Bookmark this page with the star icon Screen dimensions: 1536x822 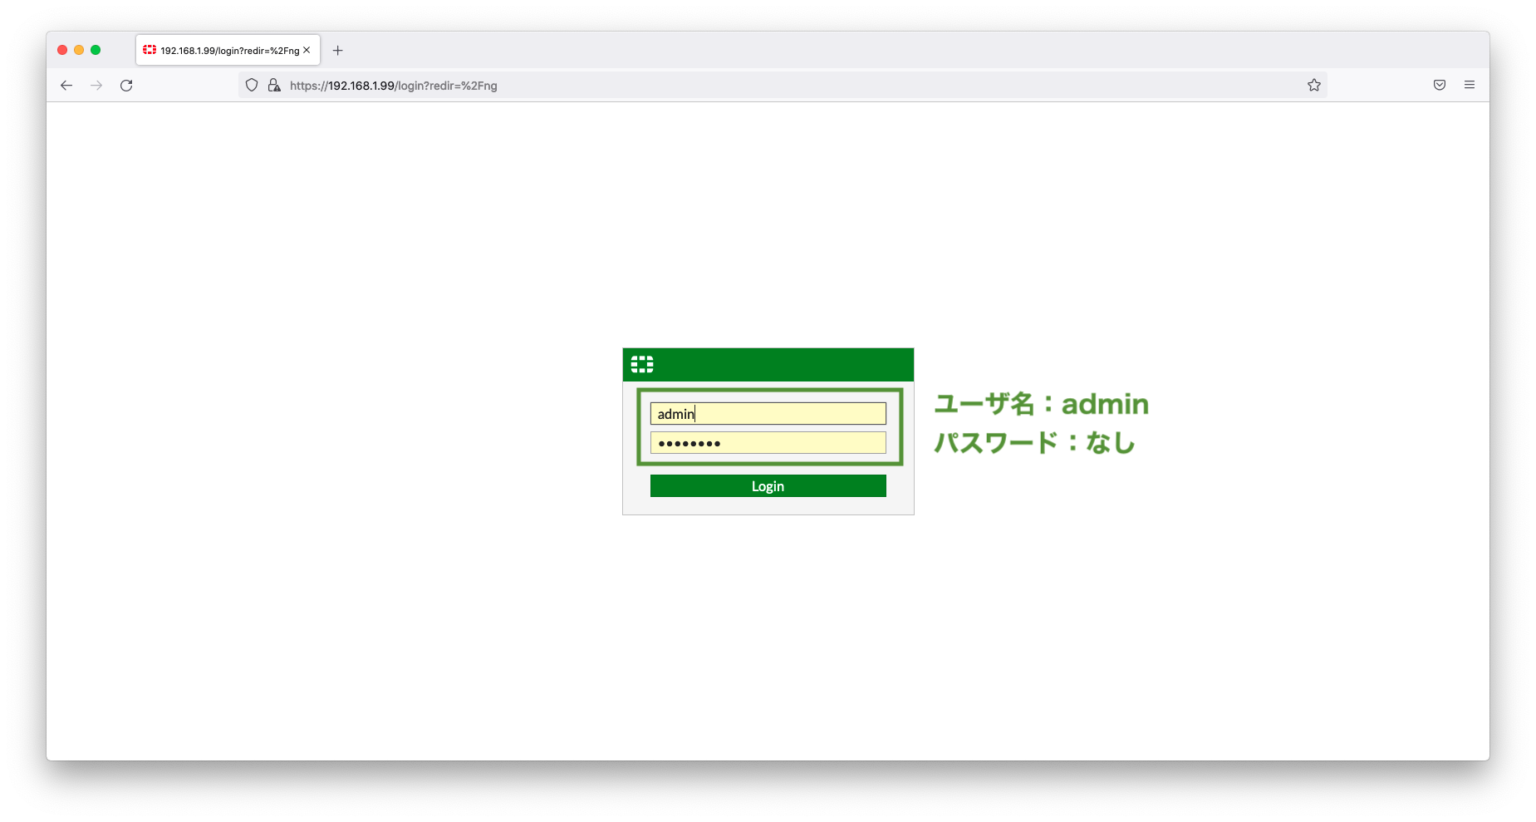1314,86
